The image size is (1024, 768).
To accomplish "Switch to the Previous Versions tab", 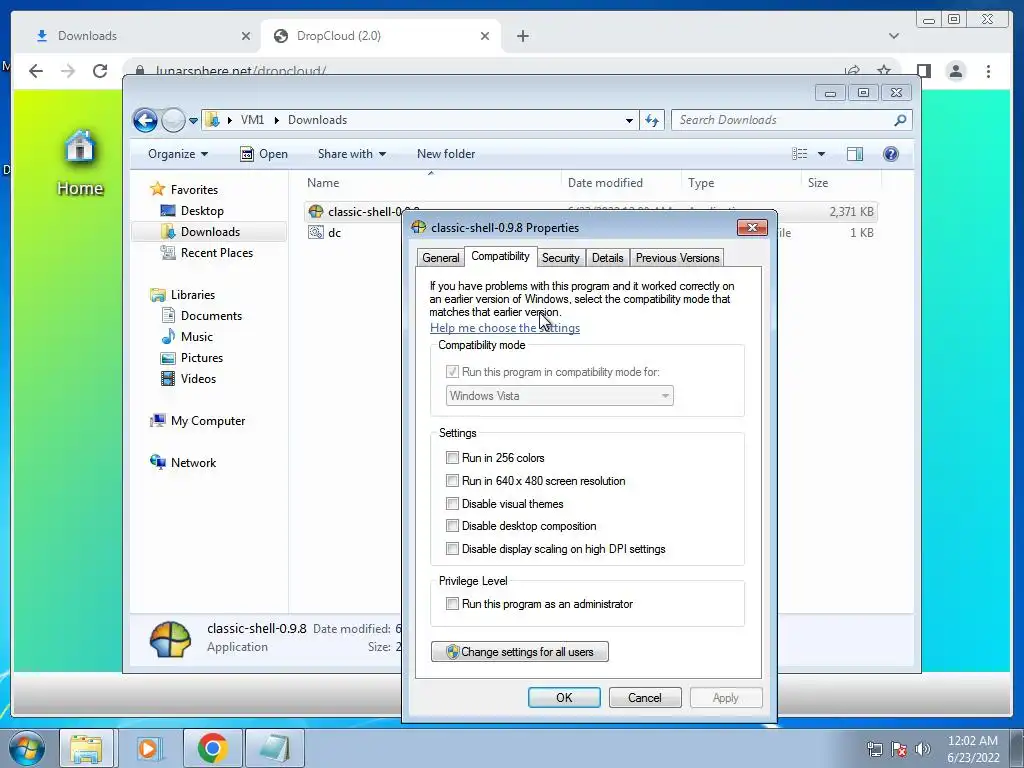I will (x=677, y=258).
